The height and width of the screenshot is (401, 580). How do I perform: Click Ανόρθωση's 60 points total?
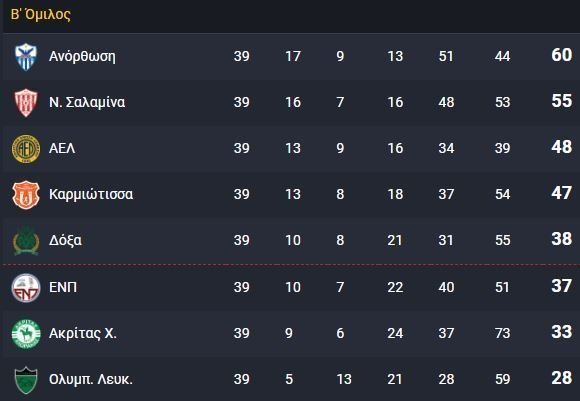tap(562, 55)
